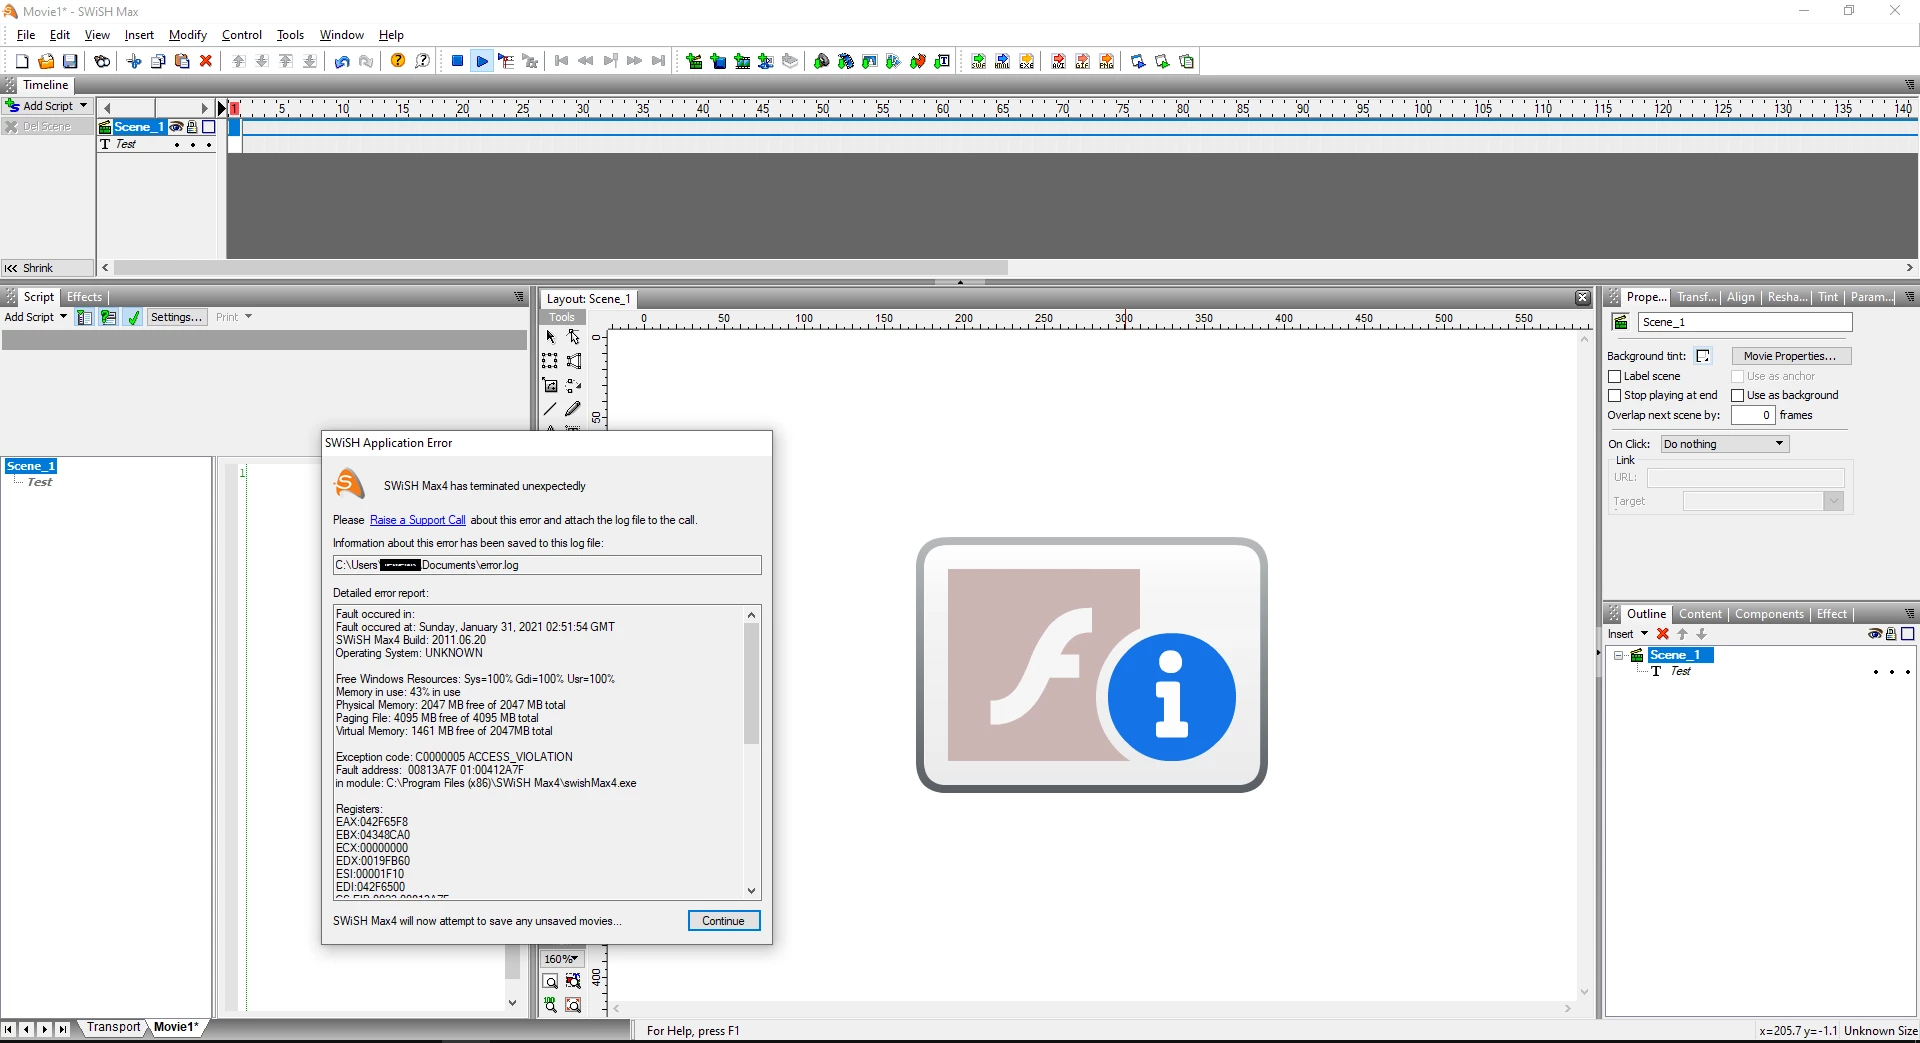Toggle outline-only box for Scene_1 in timeline
Image resolution: width=1920 pixels, height=1043 pixels.
(x=209, y=127)
